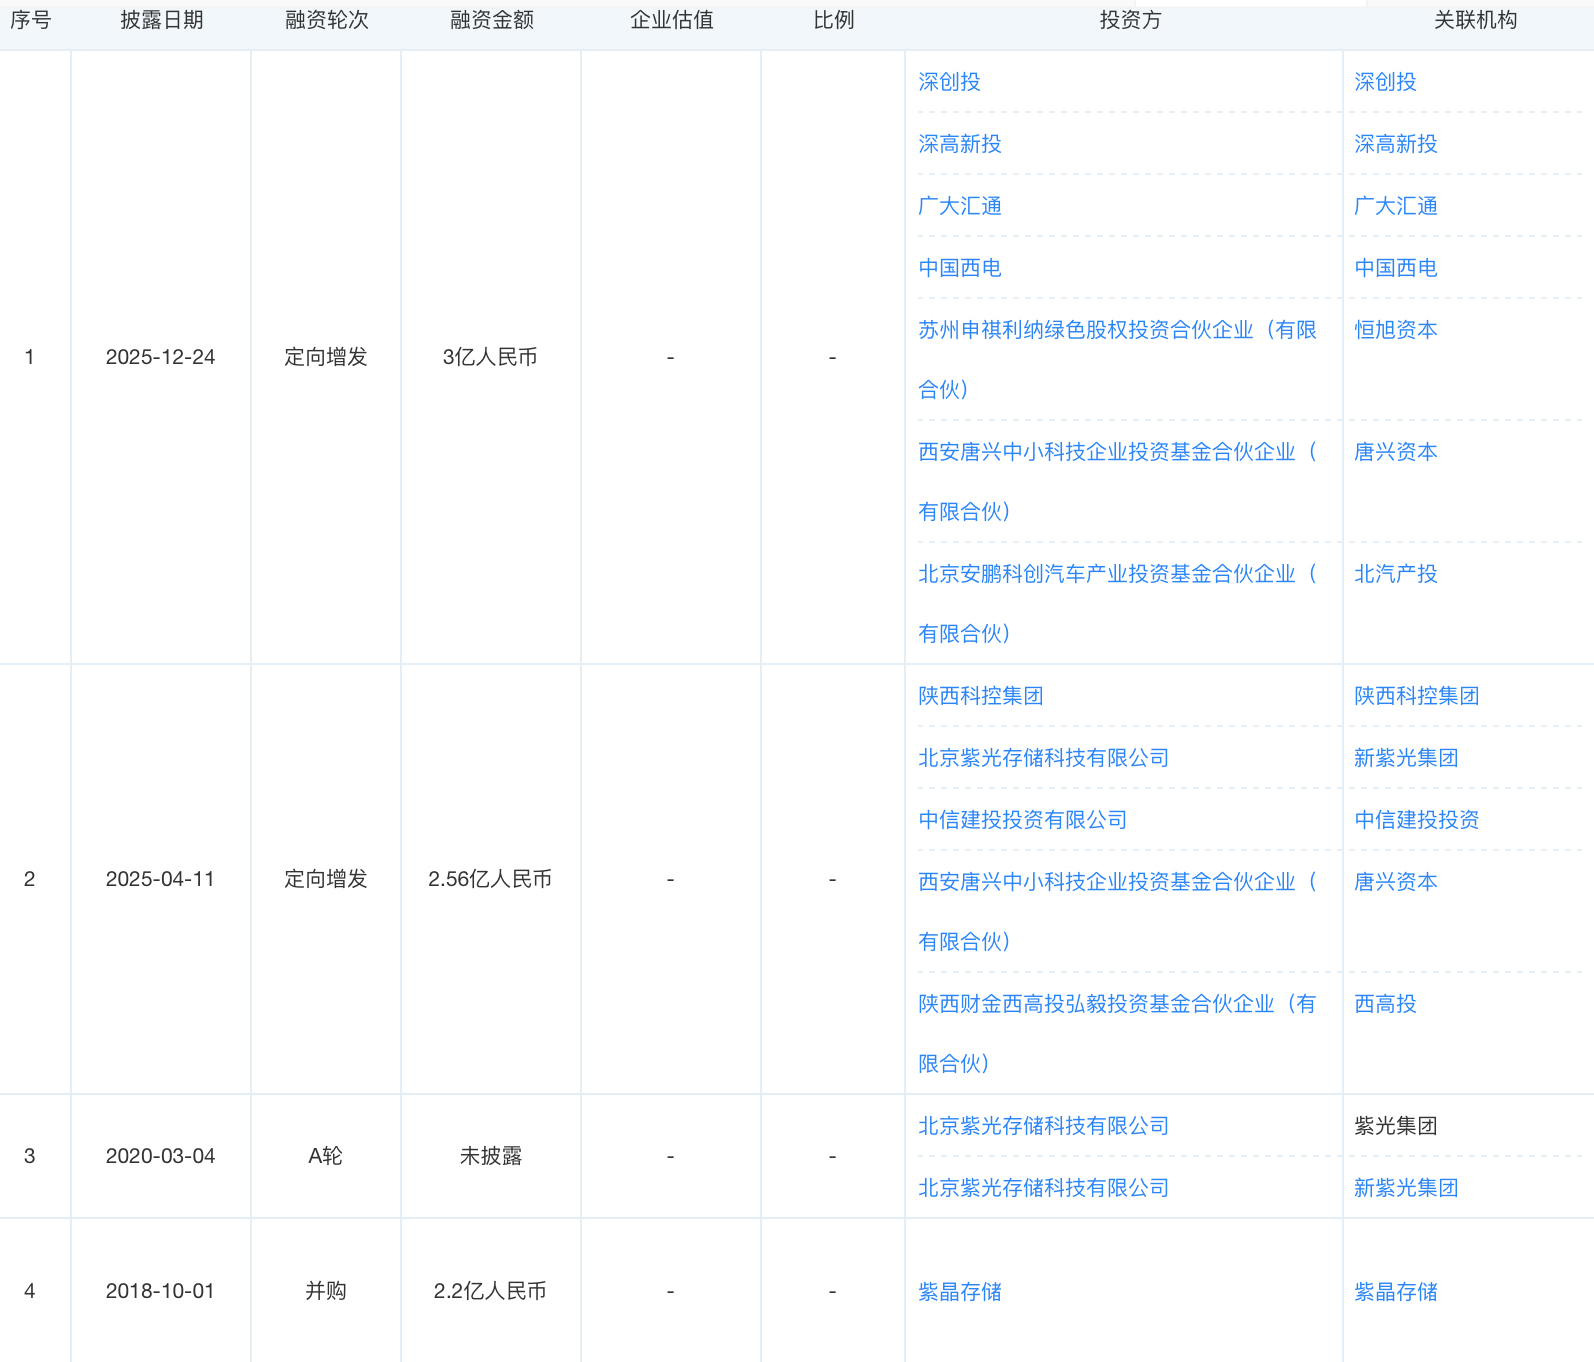This screenshot has width=1594, height=1362.
Task: Open 唐兴资本 in the 2025-04-11 round
Action: click(1396, 882)
